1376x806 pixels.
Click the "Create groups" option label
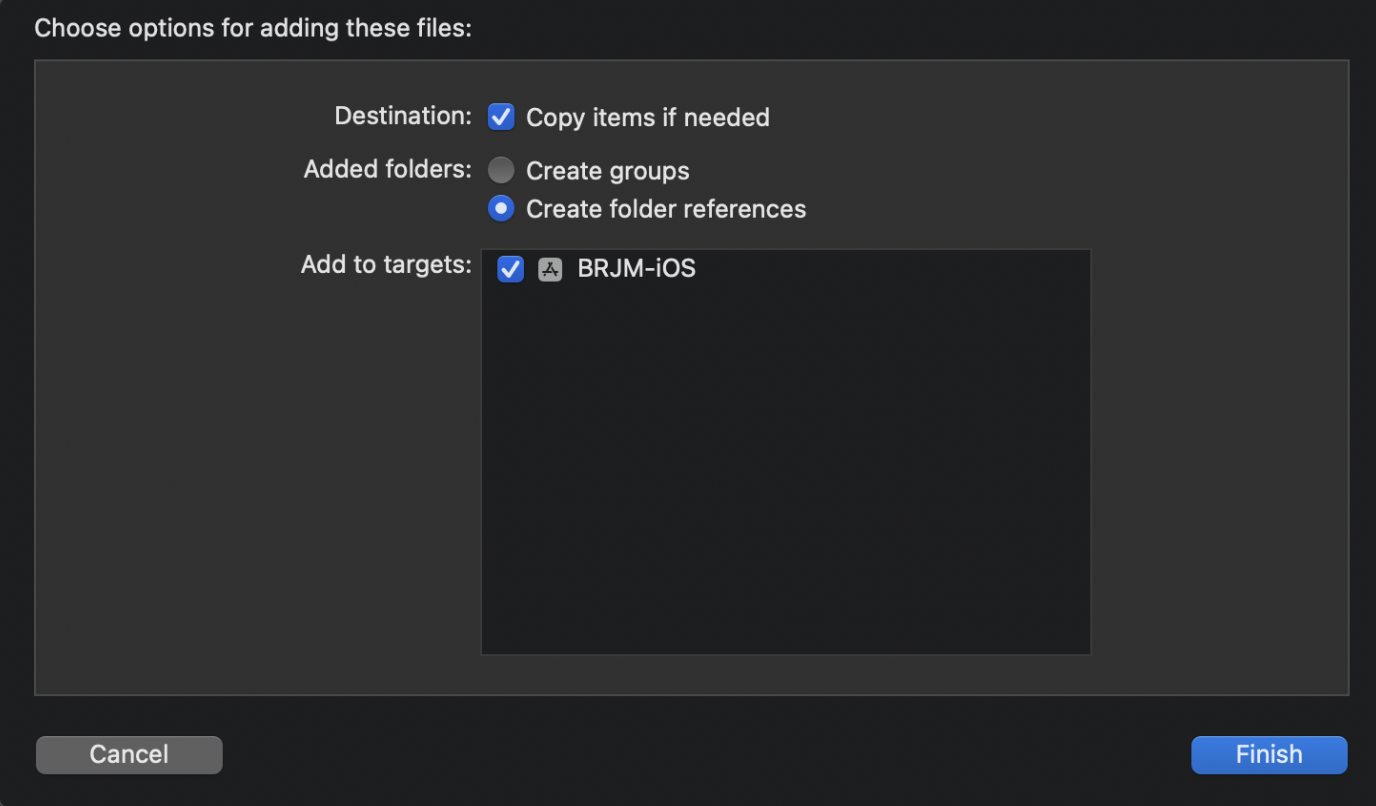(607, 171)
